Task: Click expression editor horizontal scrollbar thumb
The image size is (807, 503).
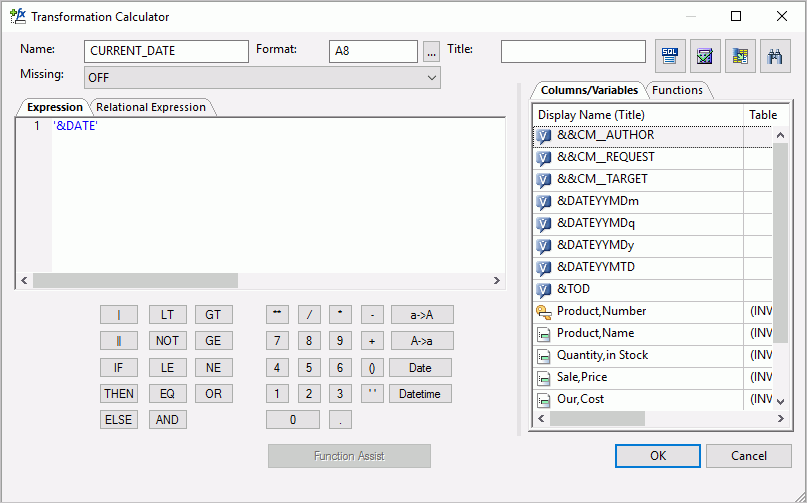Action: [135, 281]
